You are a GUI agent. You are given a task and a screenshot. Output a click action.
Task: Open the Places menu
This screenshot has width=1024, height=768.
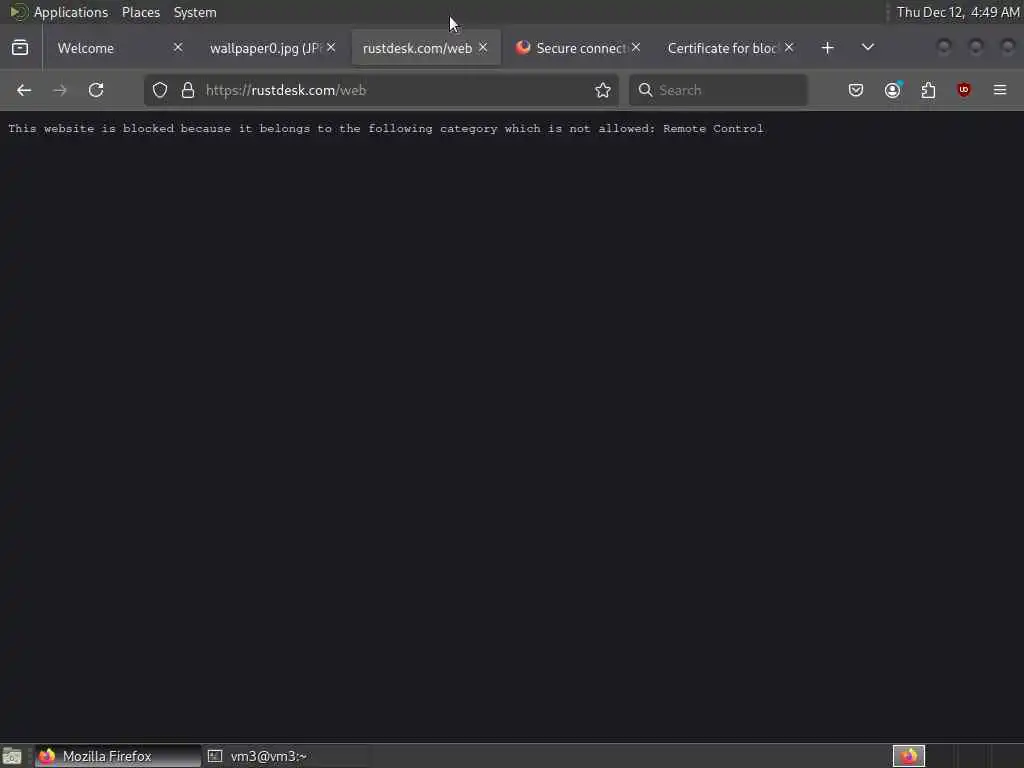point(141,12)
